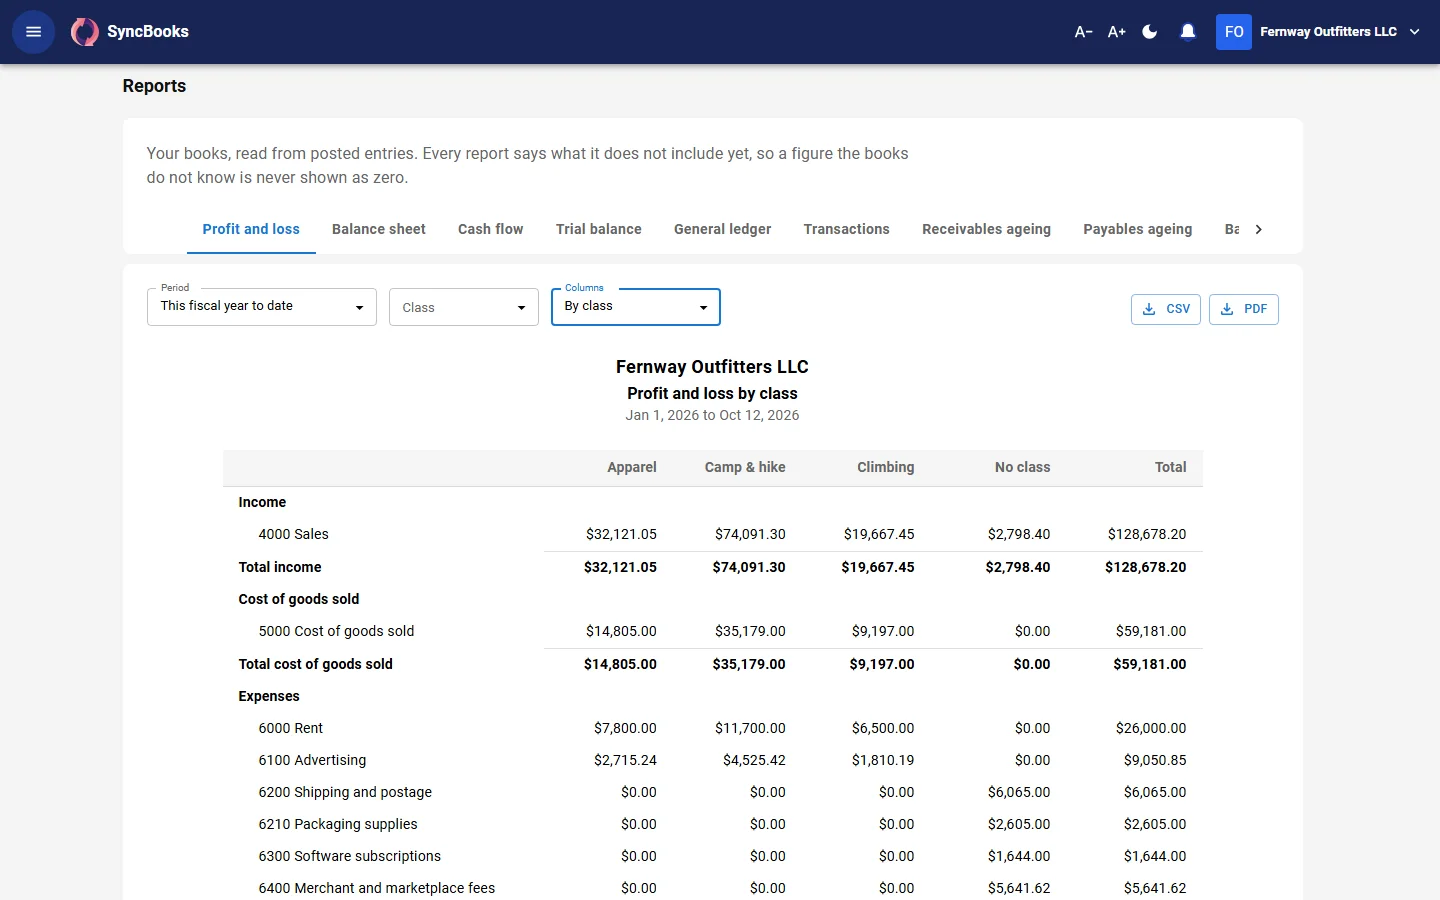Screen dimensions: 1440x900
Task: Click Rent Apparel amount $7,800.00
Action: [x=625, y=728]
